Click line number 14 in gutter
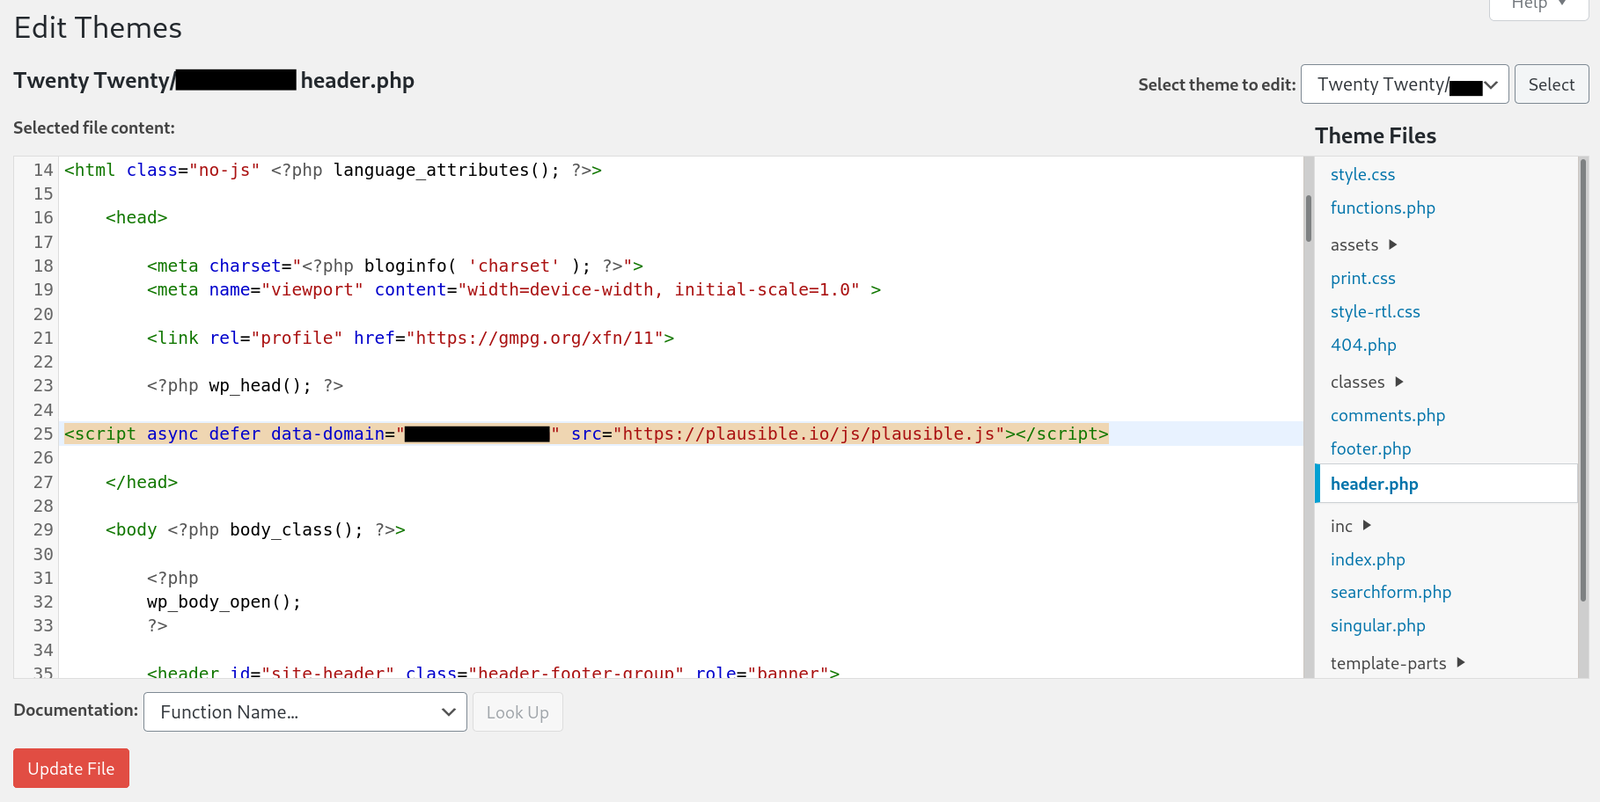Viewport: 1600px width, 802px height. pyautogui.click(x=43, y=170)
